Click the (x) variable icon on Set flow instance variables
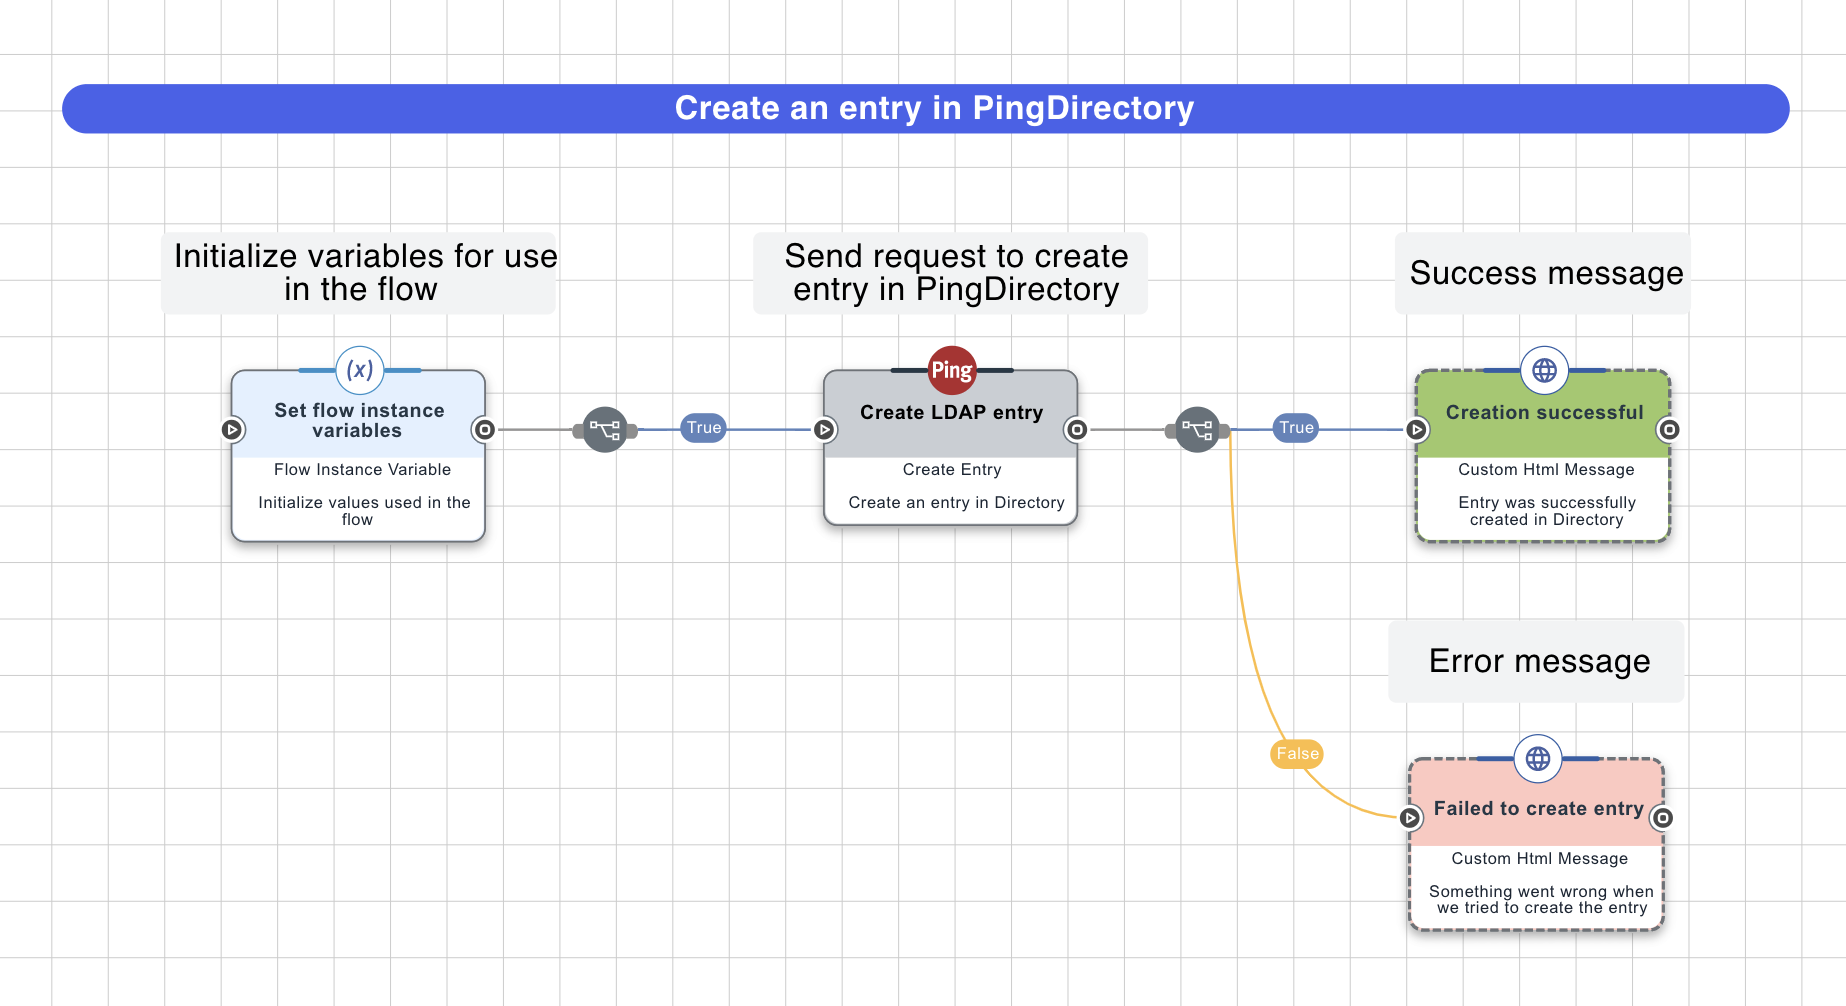Viewport: 1846px width, 1006px height. point(360,370)
